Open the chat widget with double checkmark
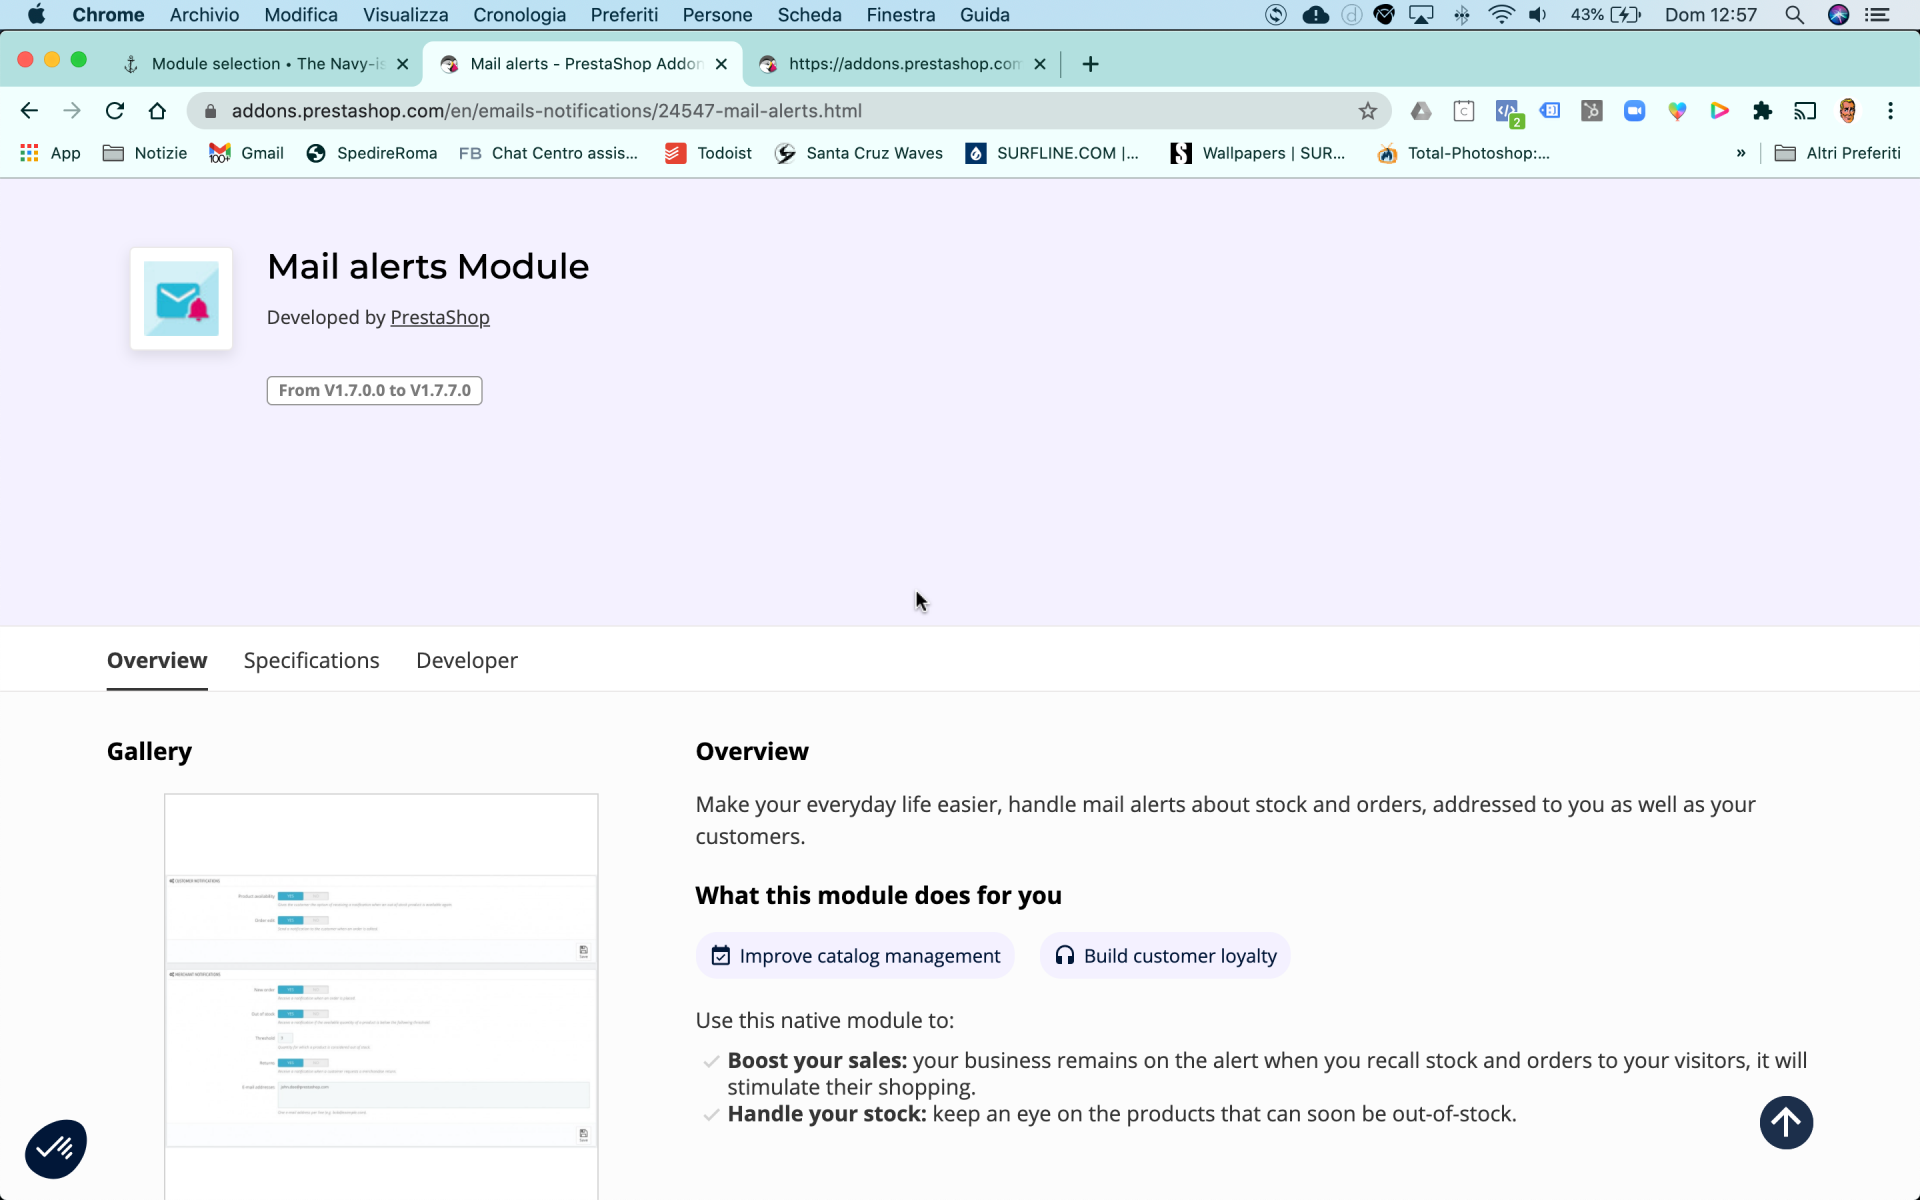The width and height of the screenshot is (1920, 1200). pos(56,1149)
